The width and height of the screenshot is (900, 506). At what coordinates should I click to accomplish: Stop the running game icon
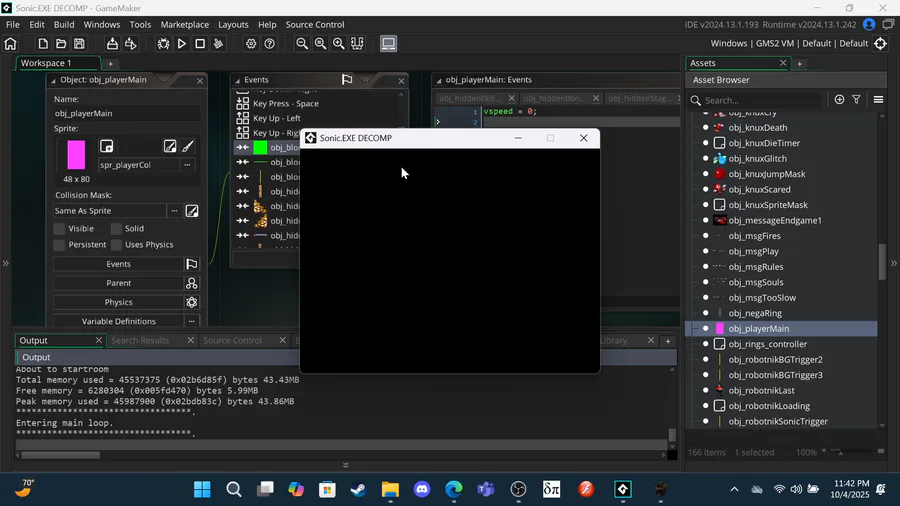[x=200, y=44]
